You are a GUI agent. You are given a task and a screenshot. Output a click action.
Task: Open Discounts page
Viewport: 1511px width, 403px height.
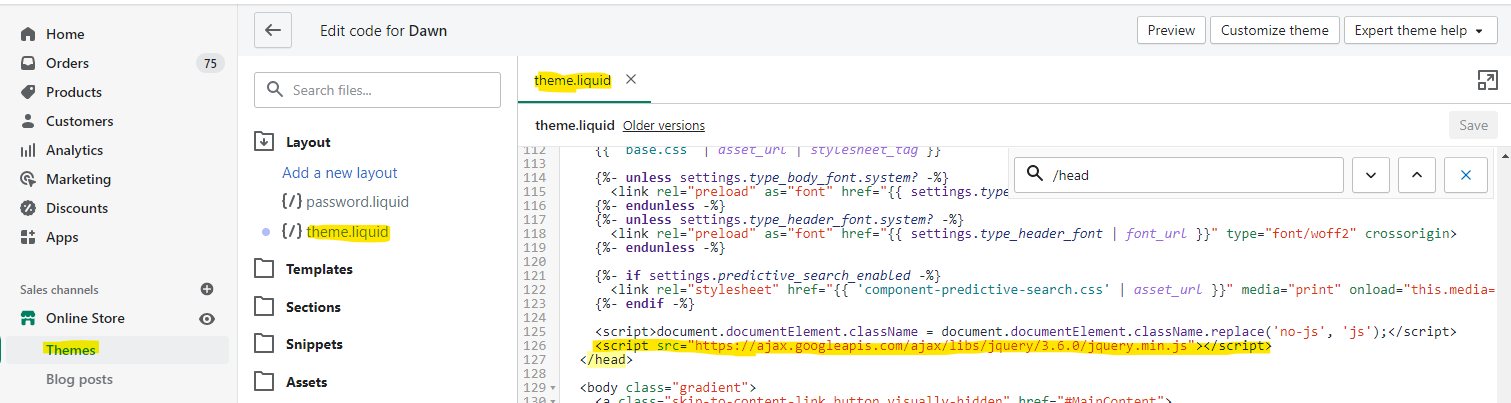77,208
